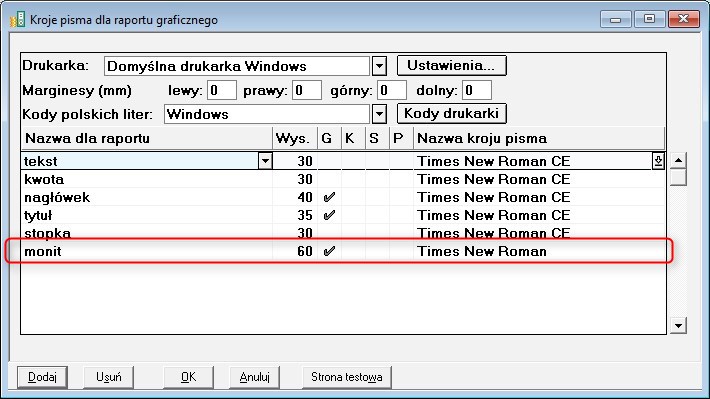Click the Kody drukarki button
Viewport: 710px width, 399px height.
[x=451, y=113]
